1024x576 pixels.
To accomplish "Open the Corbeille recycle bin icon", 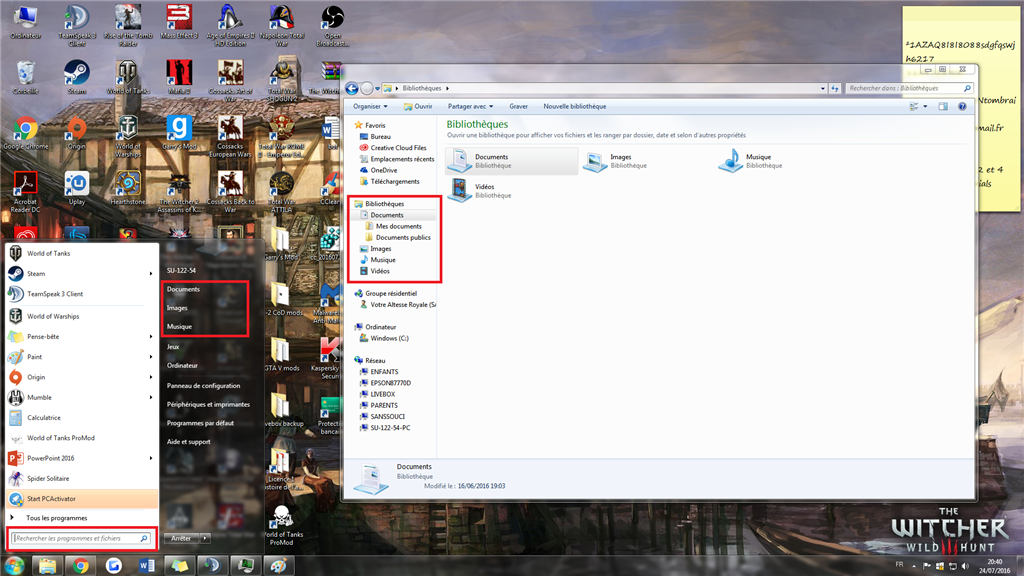I will [25, 77].
